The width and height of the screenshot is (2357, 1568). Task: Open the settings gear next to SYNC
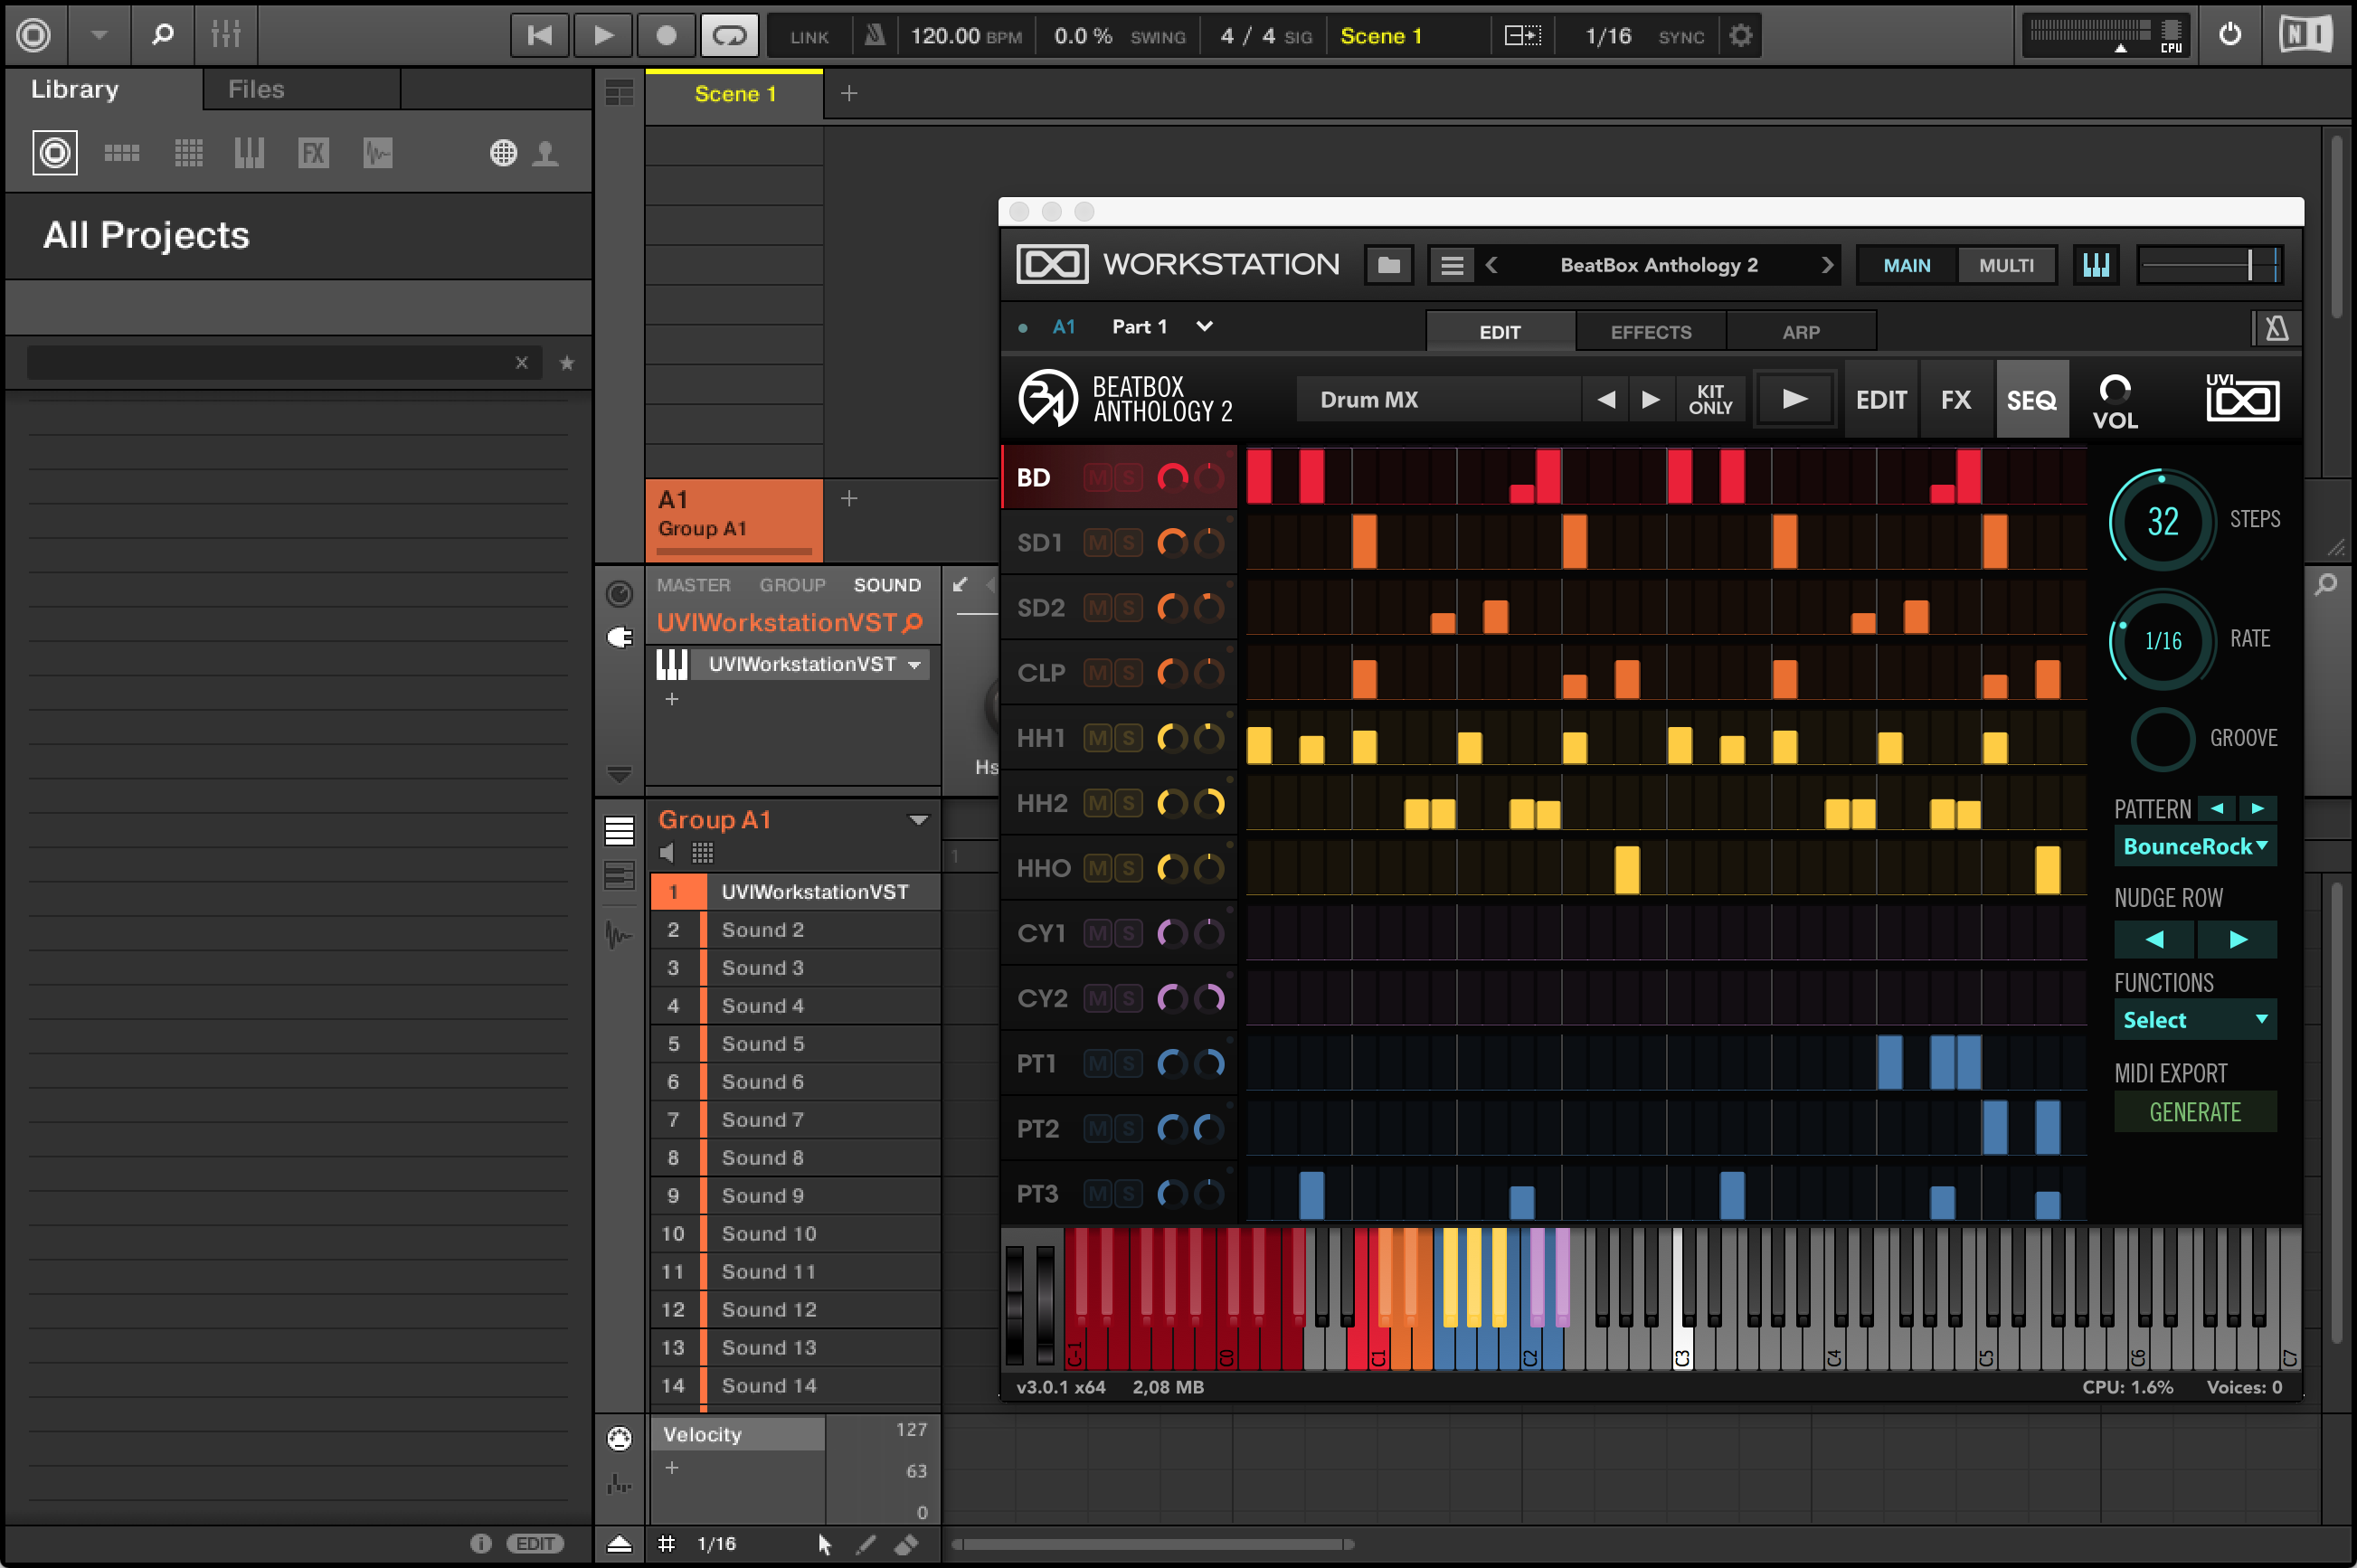1741,36
